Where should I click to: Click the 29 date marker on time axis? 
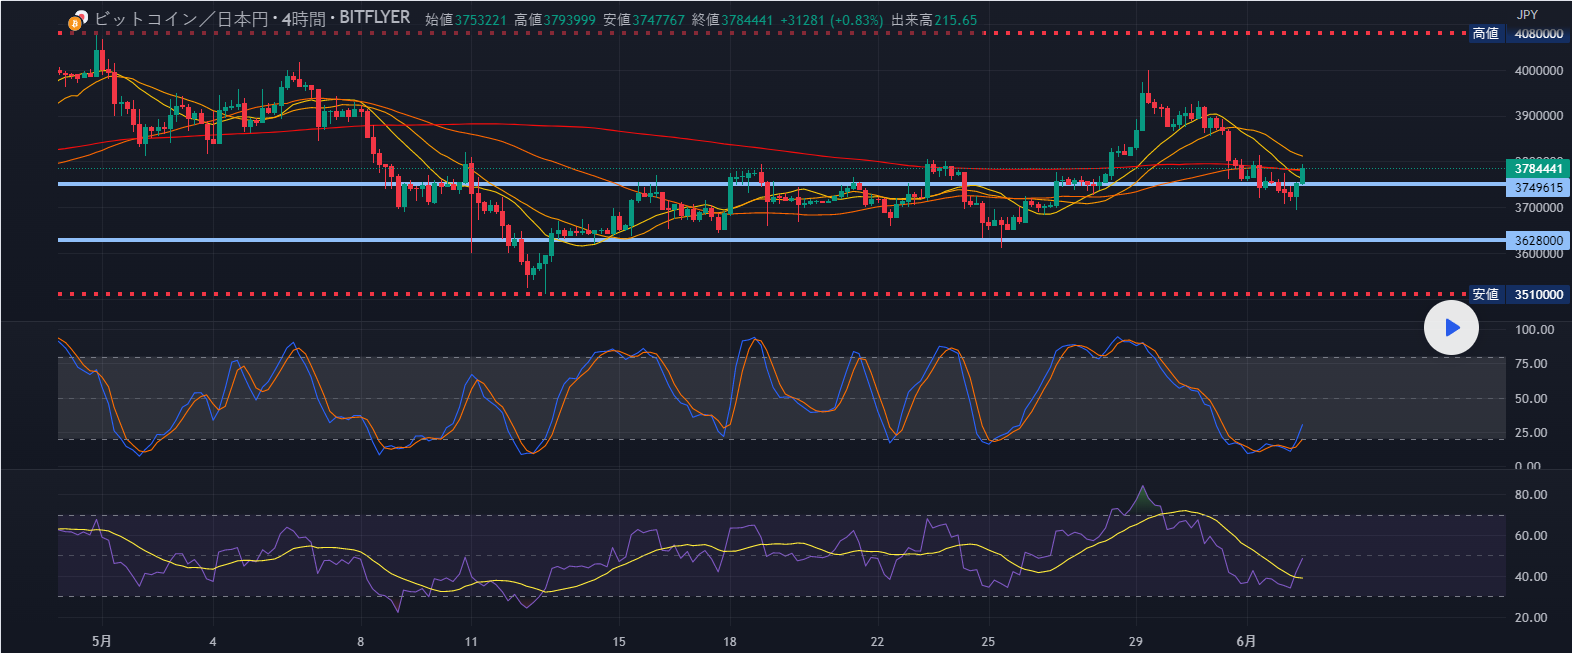pos(1135,641)
